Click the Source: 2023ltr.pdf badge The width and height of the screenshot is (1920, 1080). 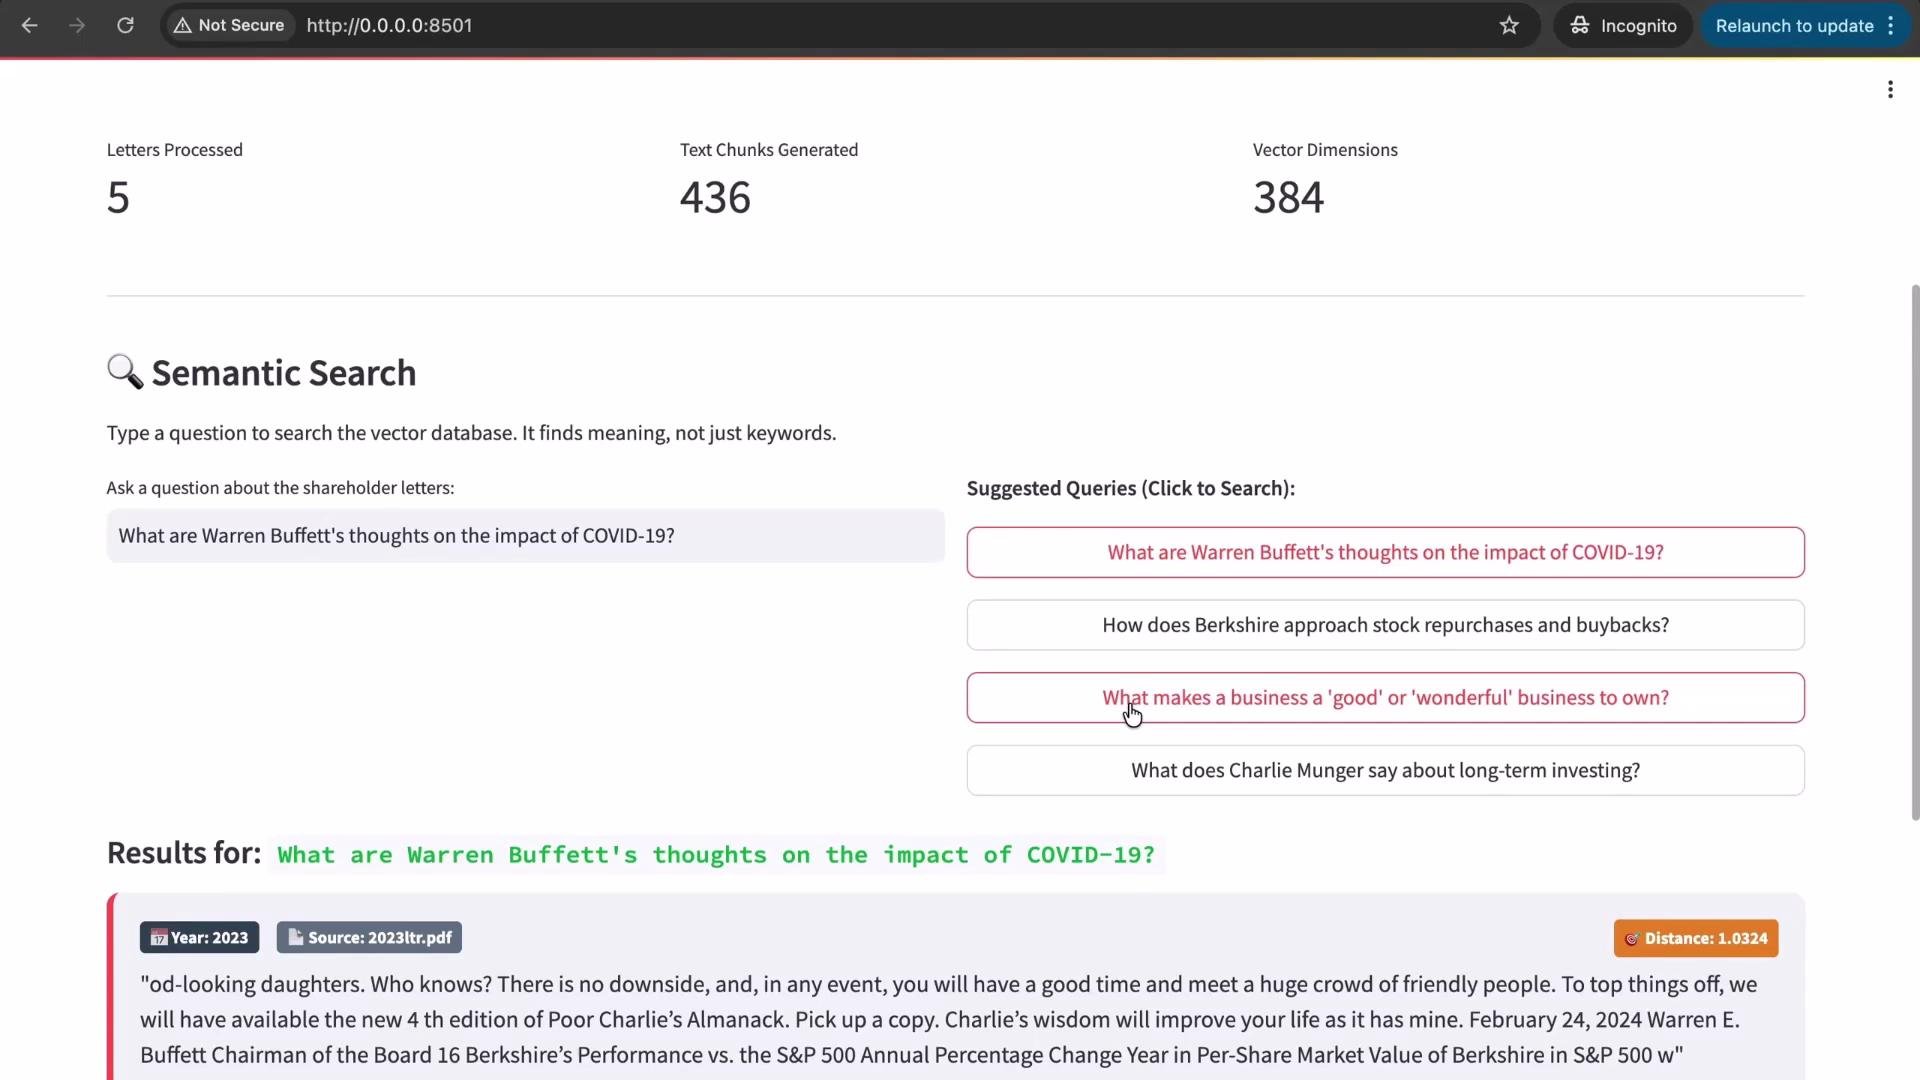(369, 937)
